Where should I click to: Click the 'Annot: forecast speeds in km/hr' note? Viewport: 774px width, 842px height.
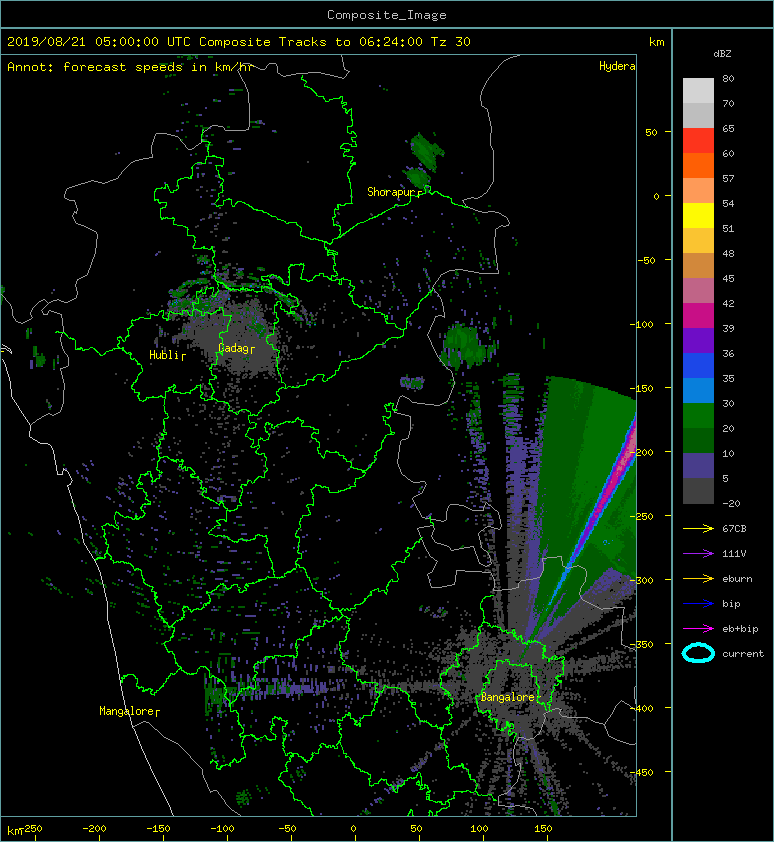coord(130,67)
